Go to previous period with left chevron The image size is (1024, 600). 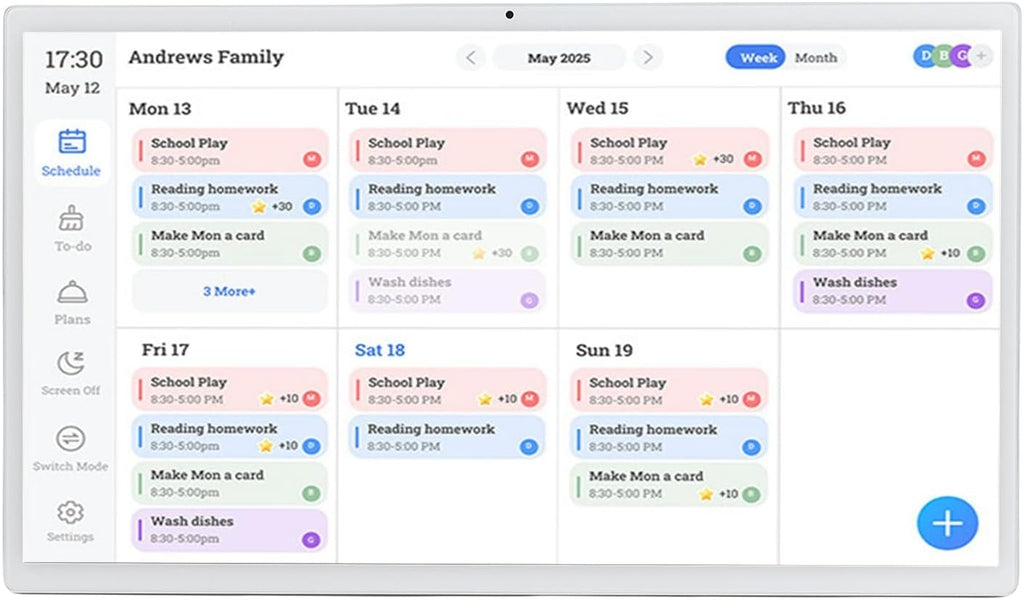tap(471, 57)
